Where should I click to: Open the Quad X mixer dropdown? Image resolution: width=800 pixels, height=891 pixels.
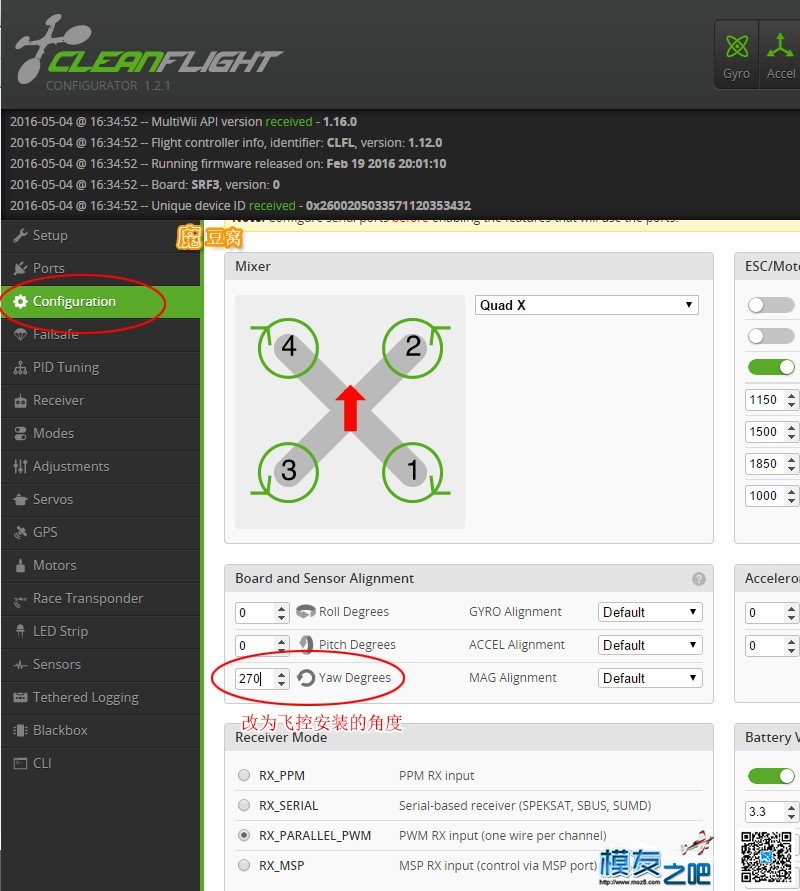coord(586,305)
